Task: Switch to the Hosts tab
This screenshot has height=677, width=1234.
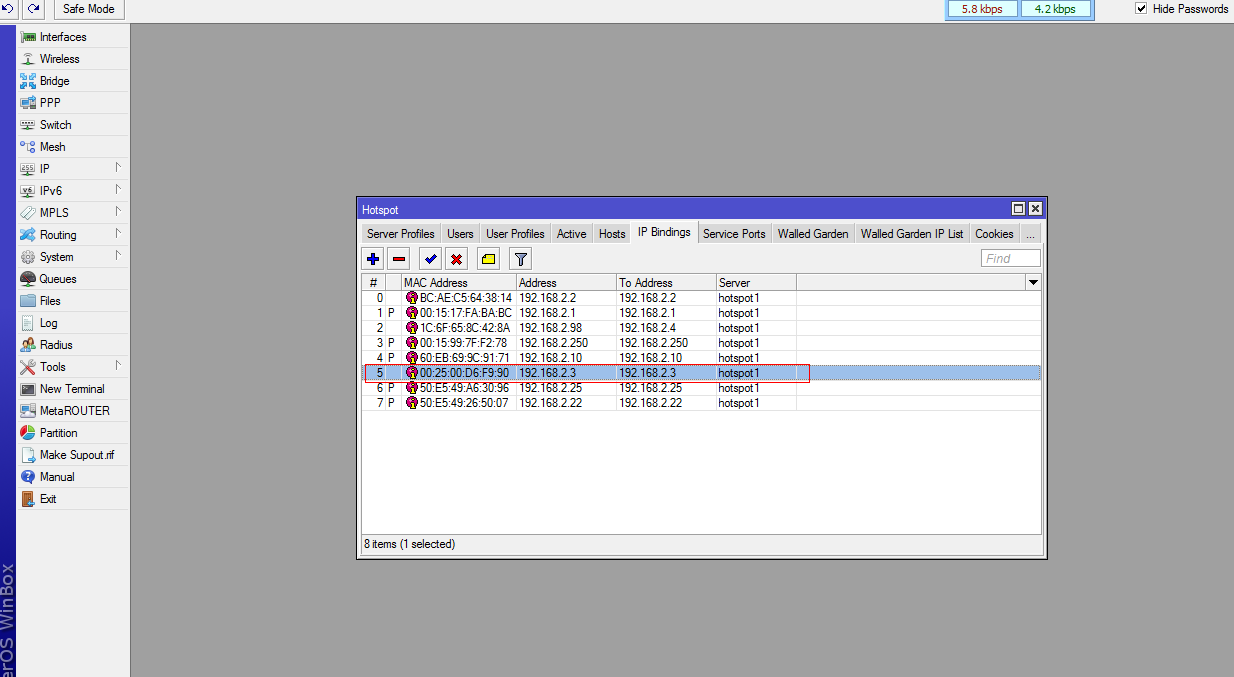Action: click(x=612, y=234)
